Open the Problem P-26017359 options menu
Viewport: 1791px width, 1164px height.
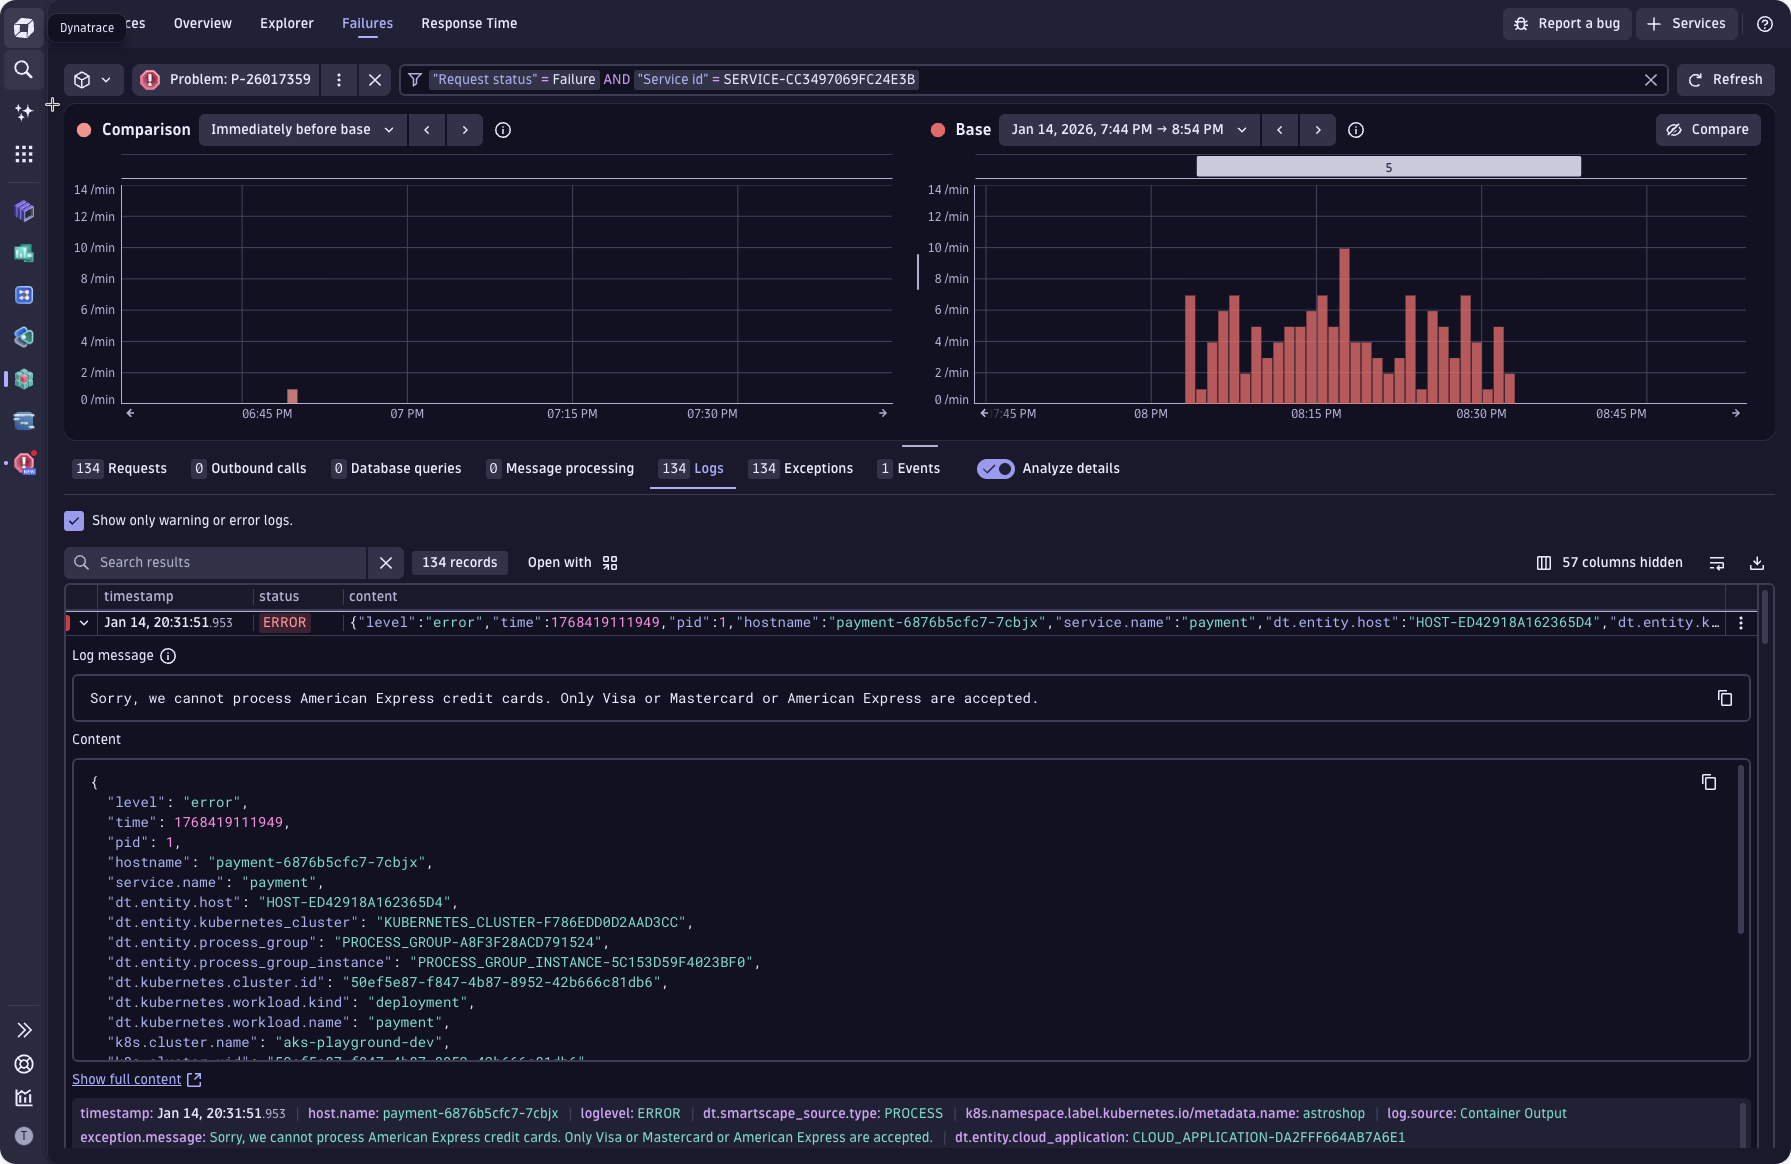click(339, 80)
